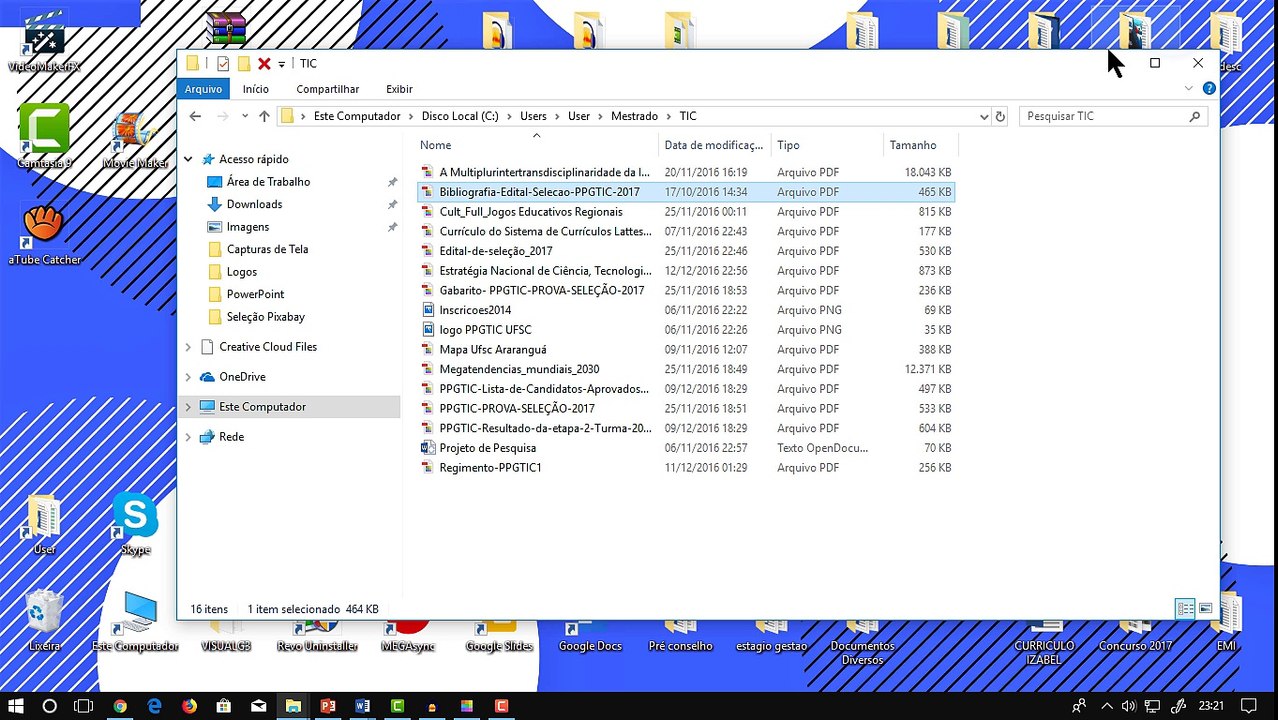Open the Lixeira recycle bin icon

[x=44, y=620]
